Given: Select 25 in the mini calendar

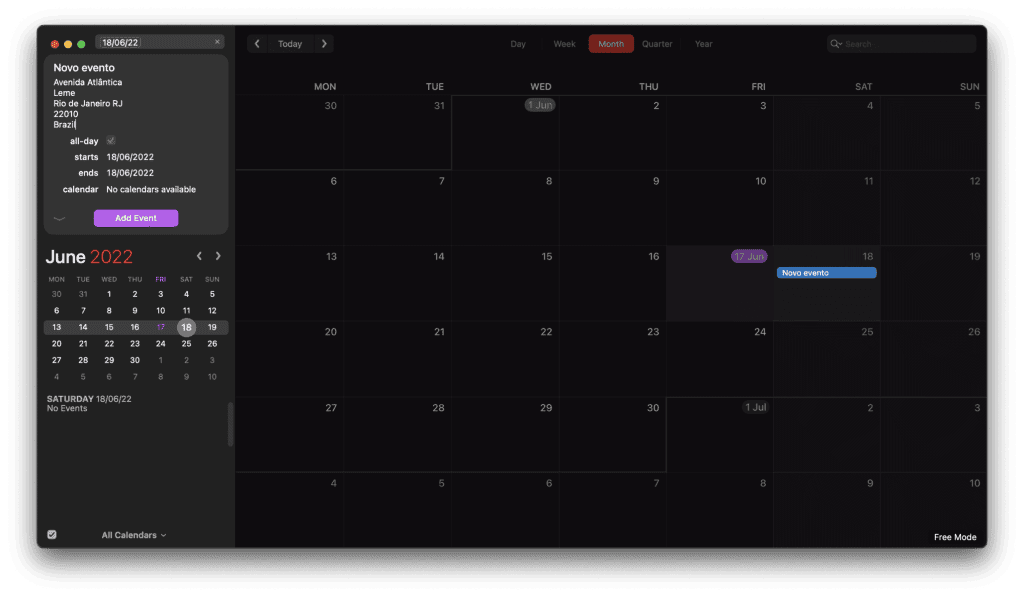Looking at the screenshot, I should (186, 344).
